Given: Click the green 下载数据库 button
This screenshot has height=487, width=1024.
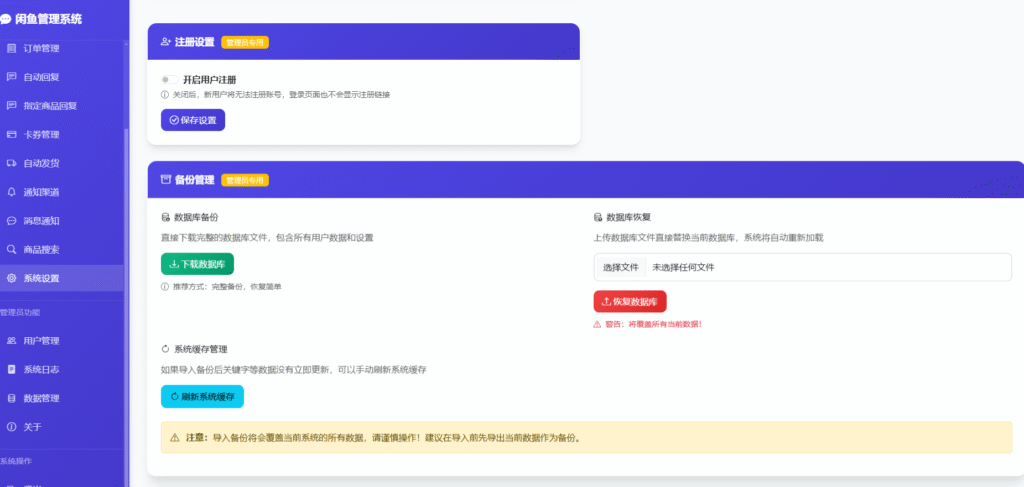Looking at the screenshot, I should click(x=197, y=264).
